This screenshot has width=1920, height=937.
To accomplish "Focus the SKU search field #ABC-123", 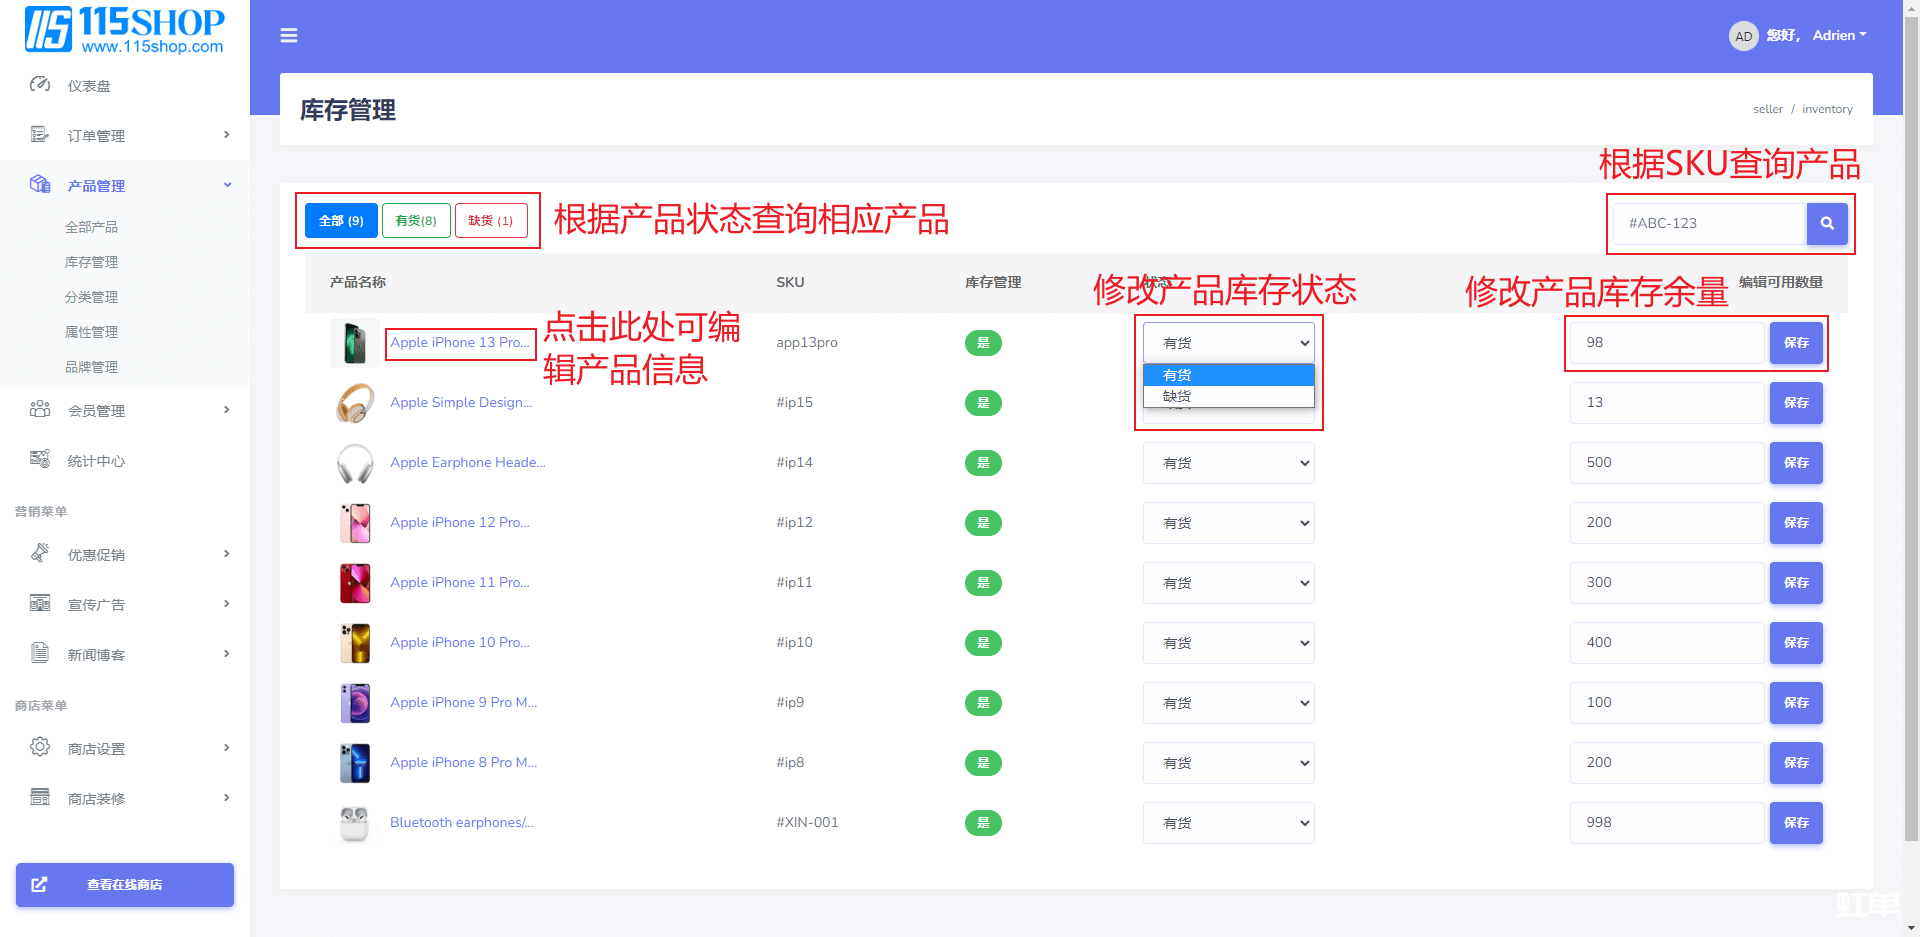I will 1710,223.
